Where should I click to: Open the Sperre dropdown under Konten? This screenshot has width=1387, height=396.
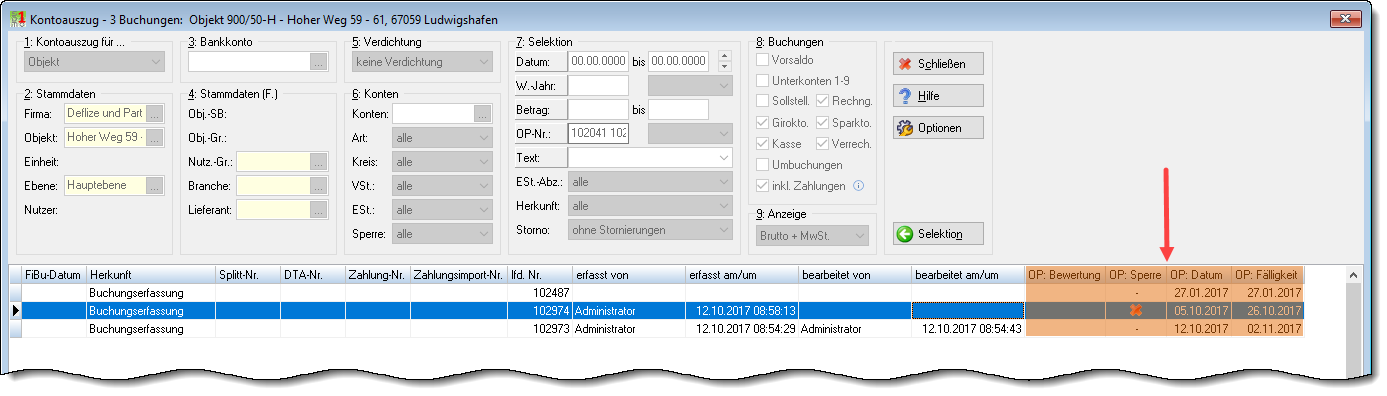pyautogui.click(x=442, y=234)
